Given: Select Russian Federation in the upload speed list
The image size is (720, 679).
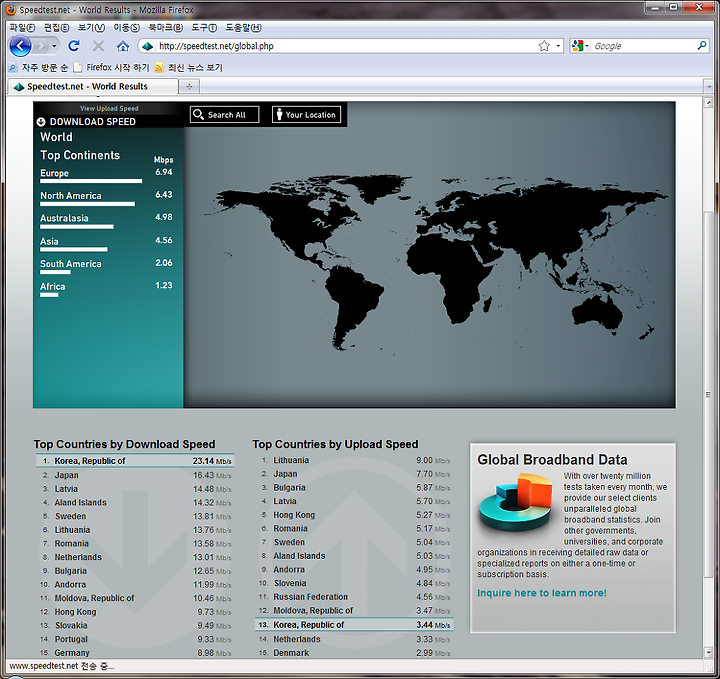Looking at the screenshot, I should pos(310,597).
